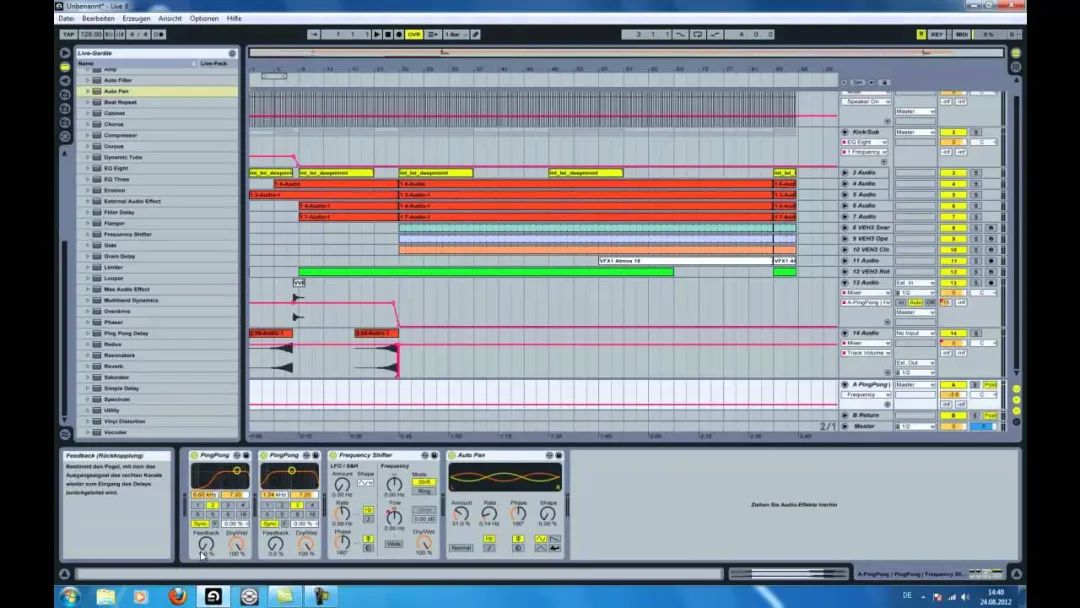Select the Live Devices browser icon in sidebar
Viewport: 1080px width, 608px height.
click(x=65, y=67)
